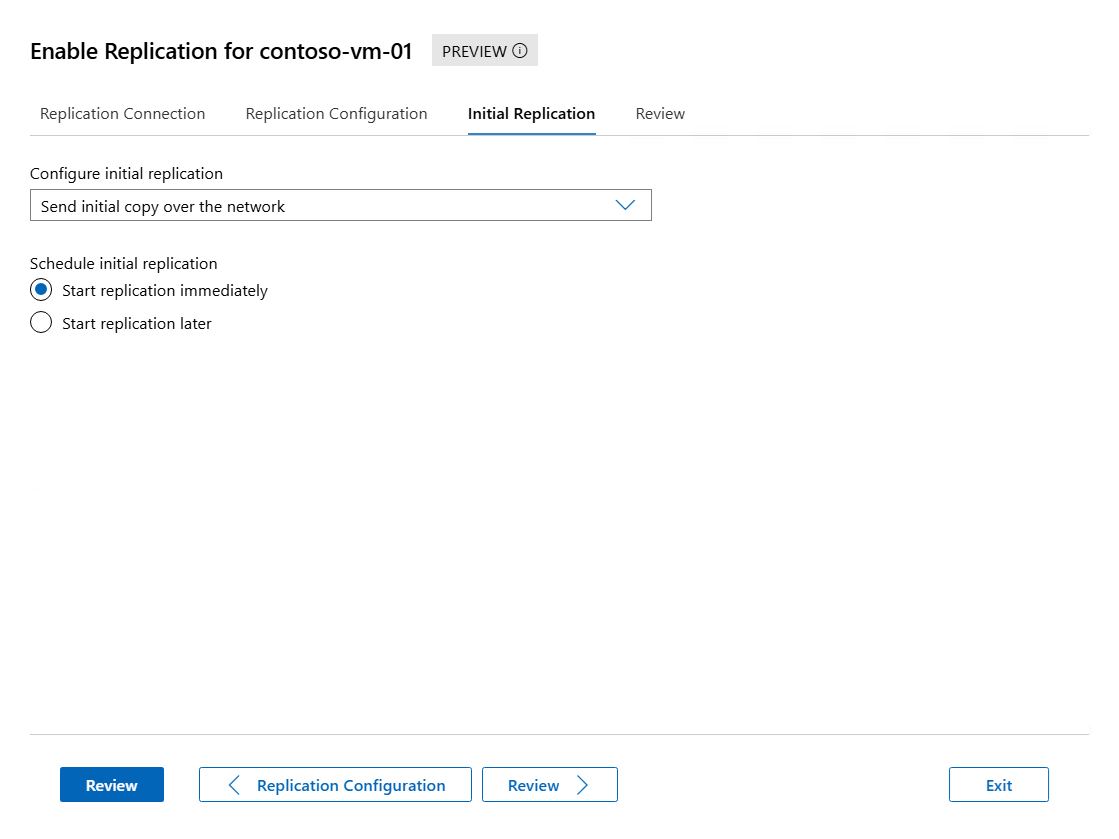
Task: Click the right chevron icon on next button
Action: pyautogui.click(x=583, y=785)
